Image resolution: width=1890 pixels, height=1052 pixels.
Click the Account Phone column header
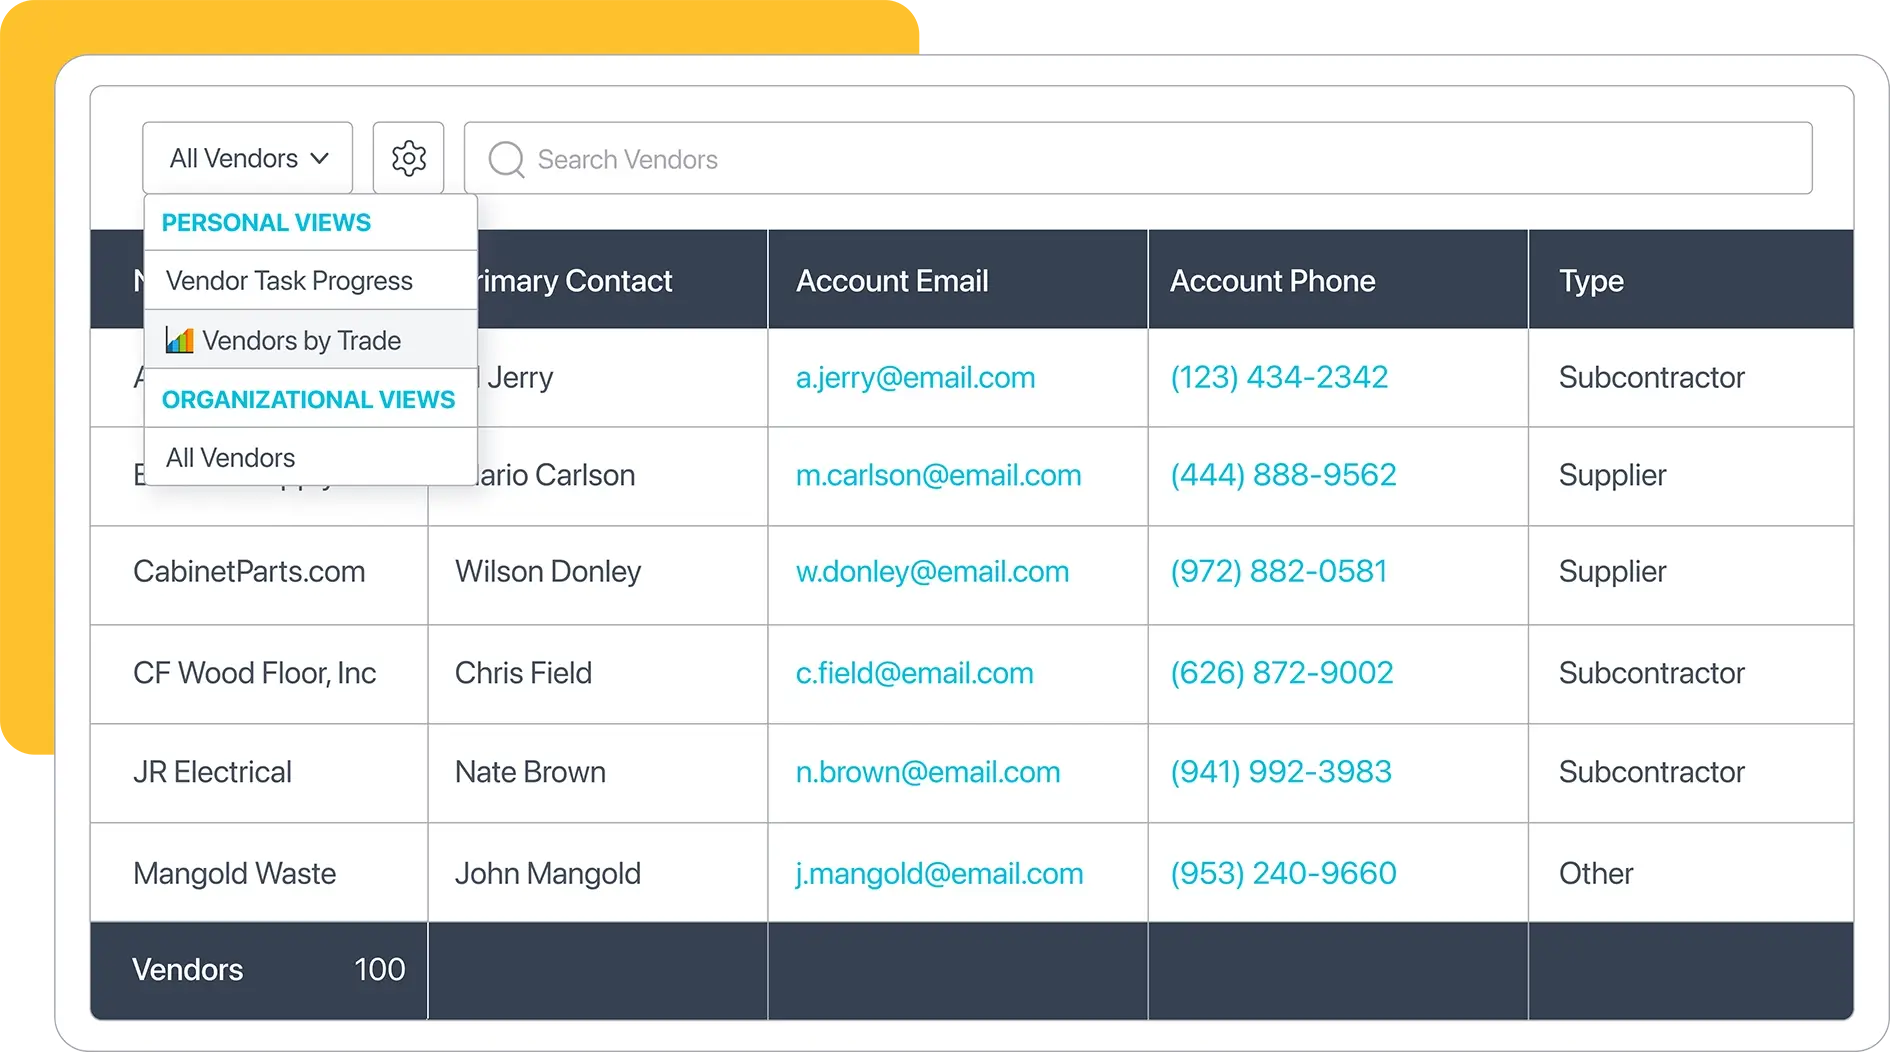click(x=1272, y=281)
